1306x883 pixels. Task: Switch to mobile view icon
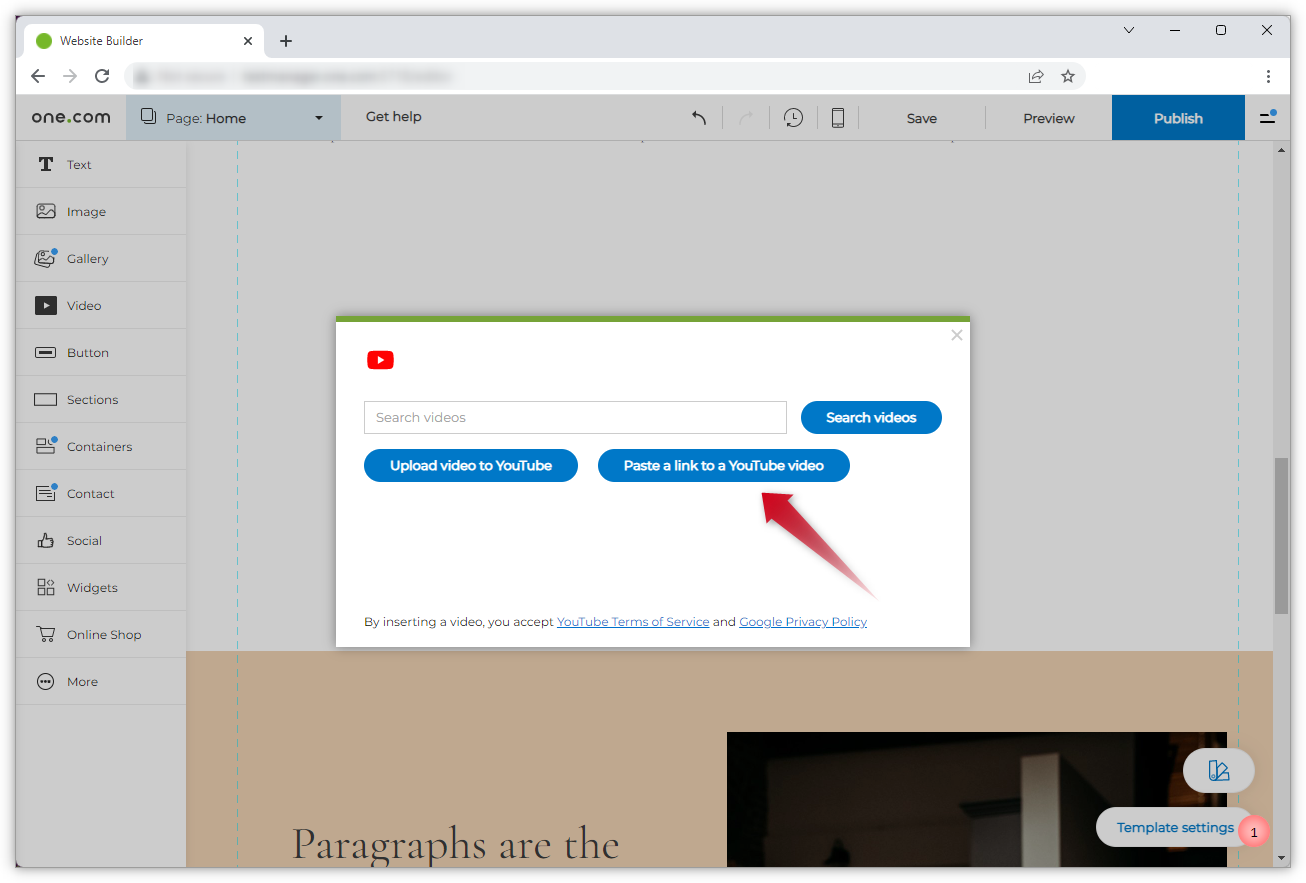point(838,118)
